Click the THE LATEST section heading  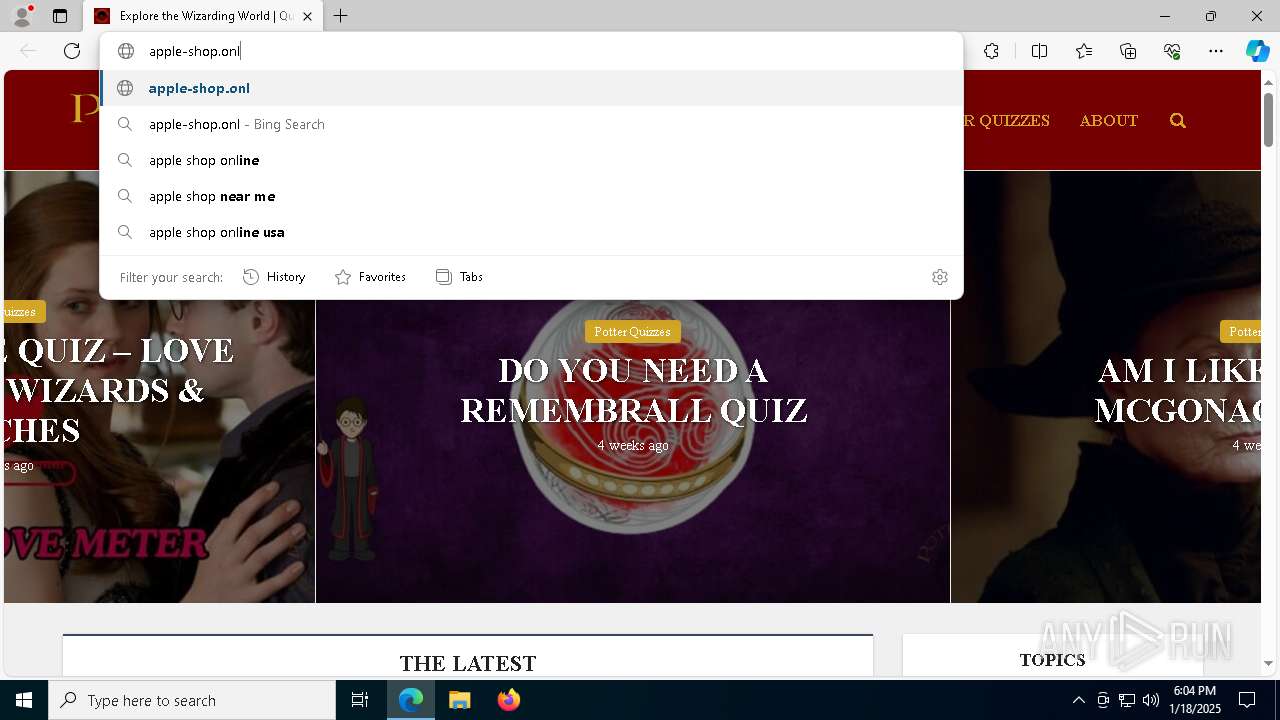(468, 663)
